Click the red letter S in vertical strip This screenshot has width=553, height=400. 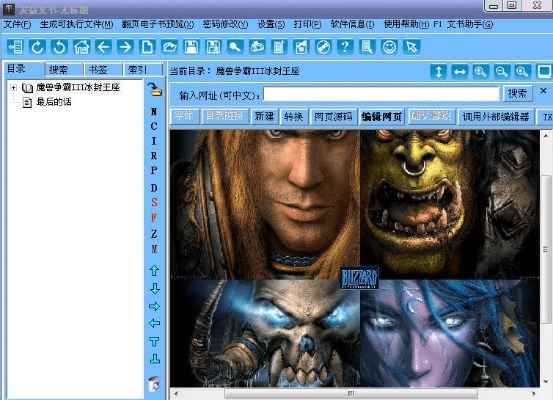click(x=154, y=202)
